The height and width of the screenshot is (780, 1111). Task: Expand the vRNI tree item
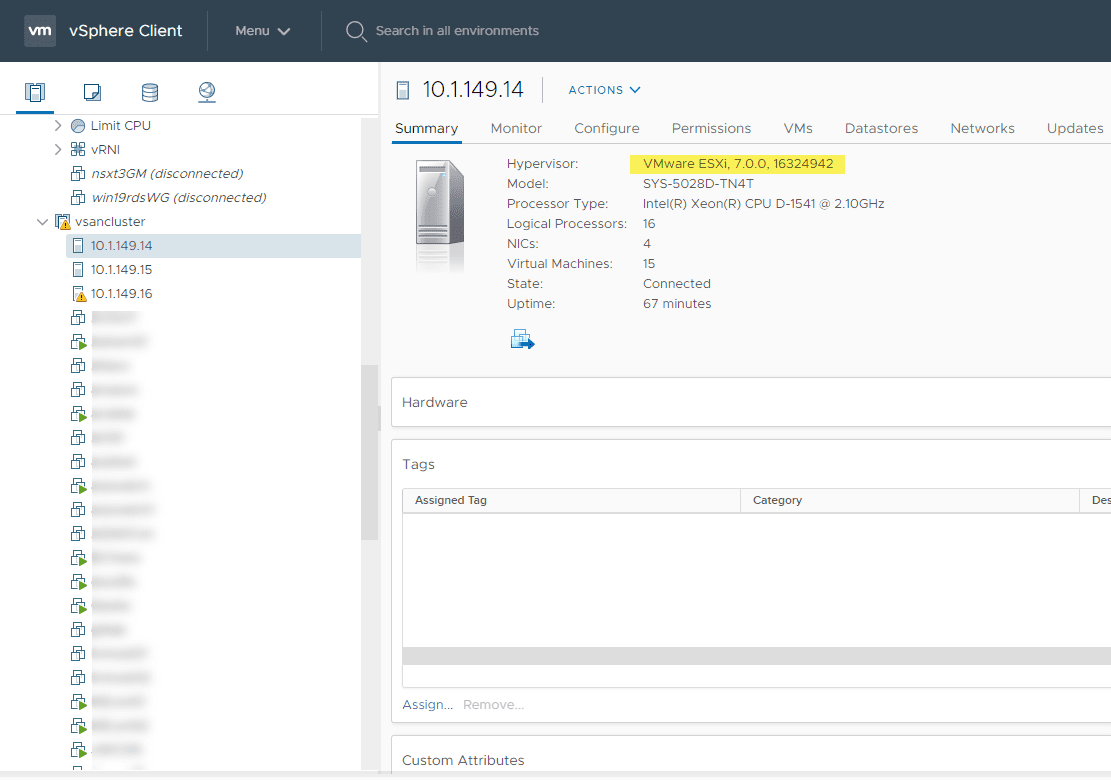58,149
